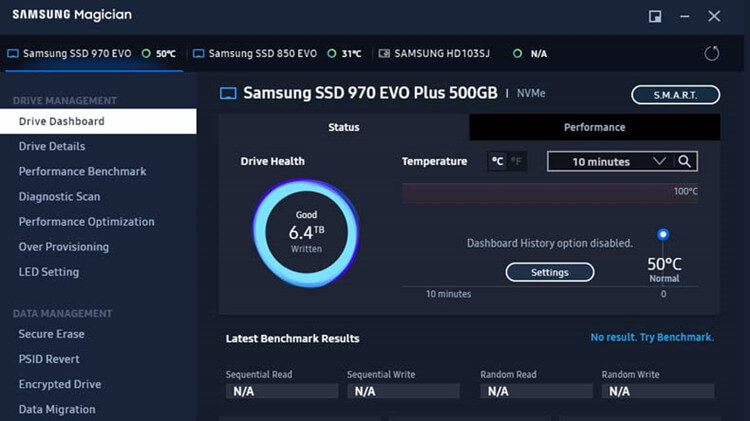Click the mini-mode window icon in title bar
Image resolution: width=750 pixels, height=421 pixels.
pyautogui.click(x=655, y=16)
